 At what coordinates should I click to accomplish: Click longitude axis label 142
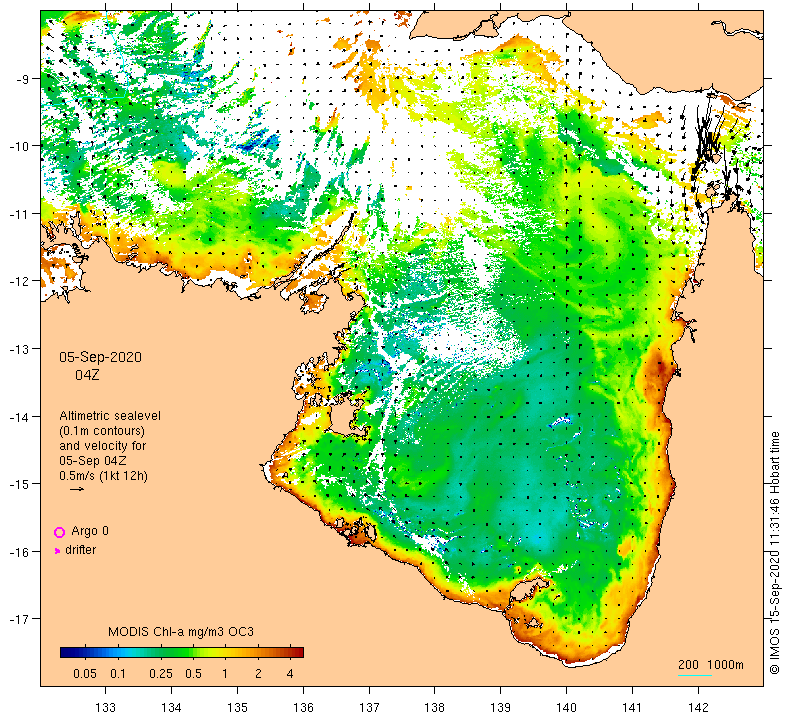coord(698,707)
